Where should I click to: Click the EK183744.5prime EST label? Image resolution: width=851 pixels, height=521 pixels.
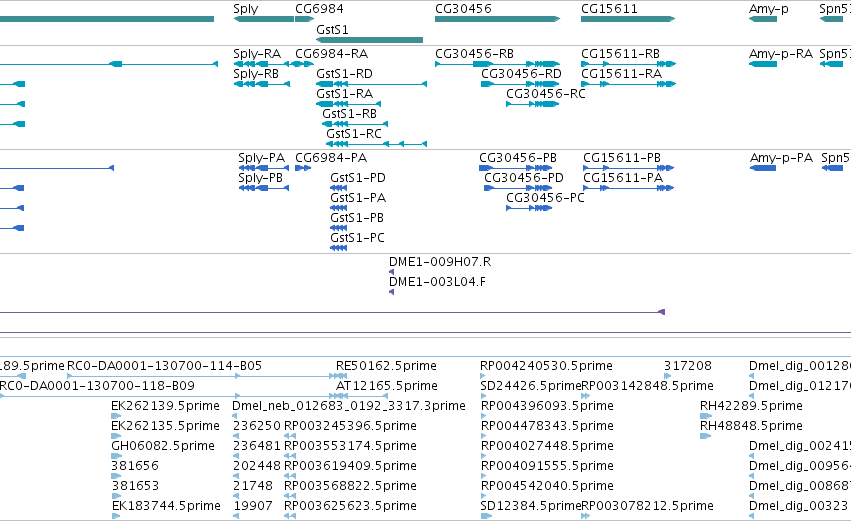pos(166,506)
